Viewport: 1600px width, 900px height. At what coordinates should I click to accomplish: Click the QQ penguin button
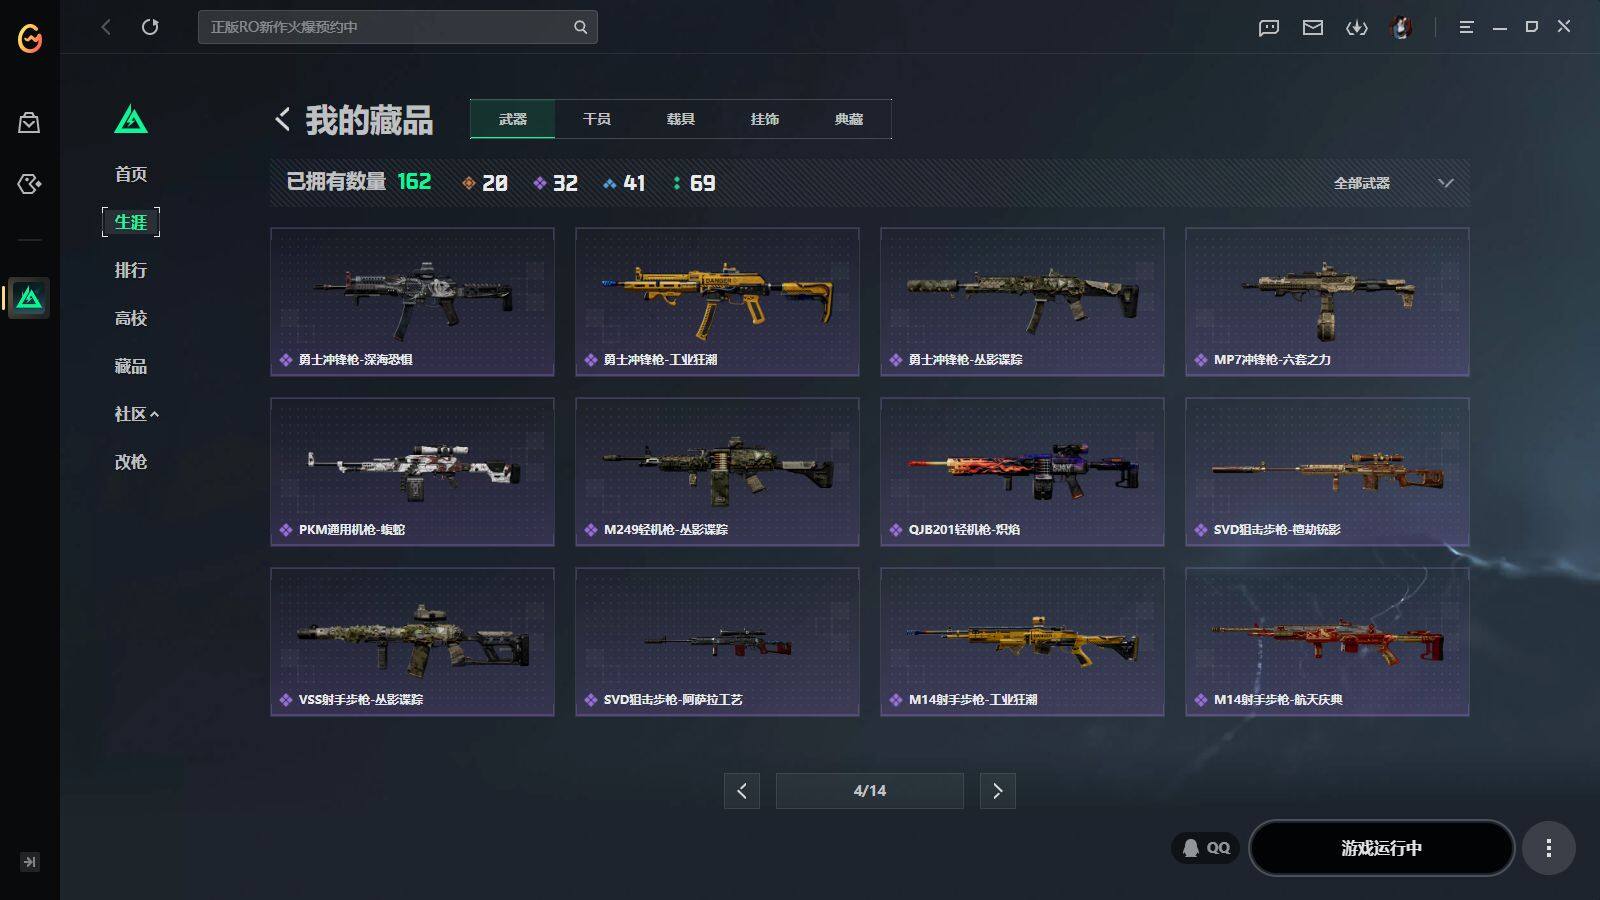[x=1206, y=848]
